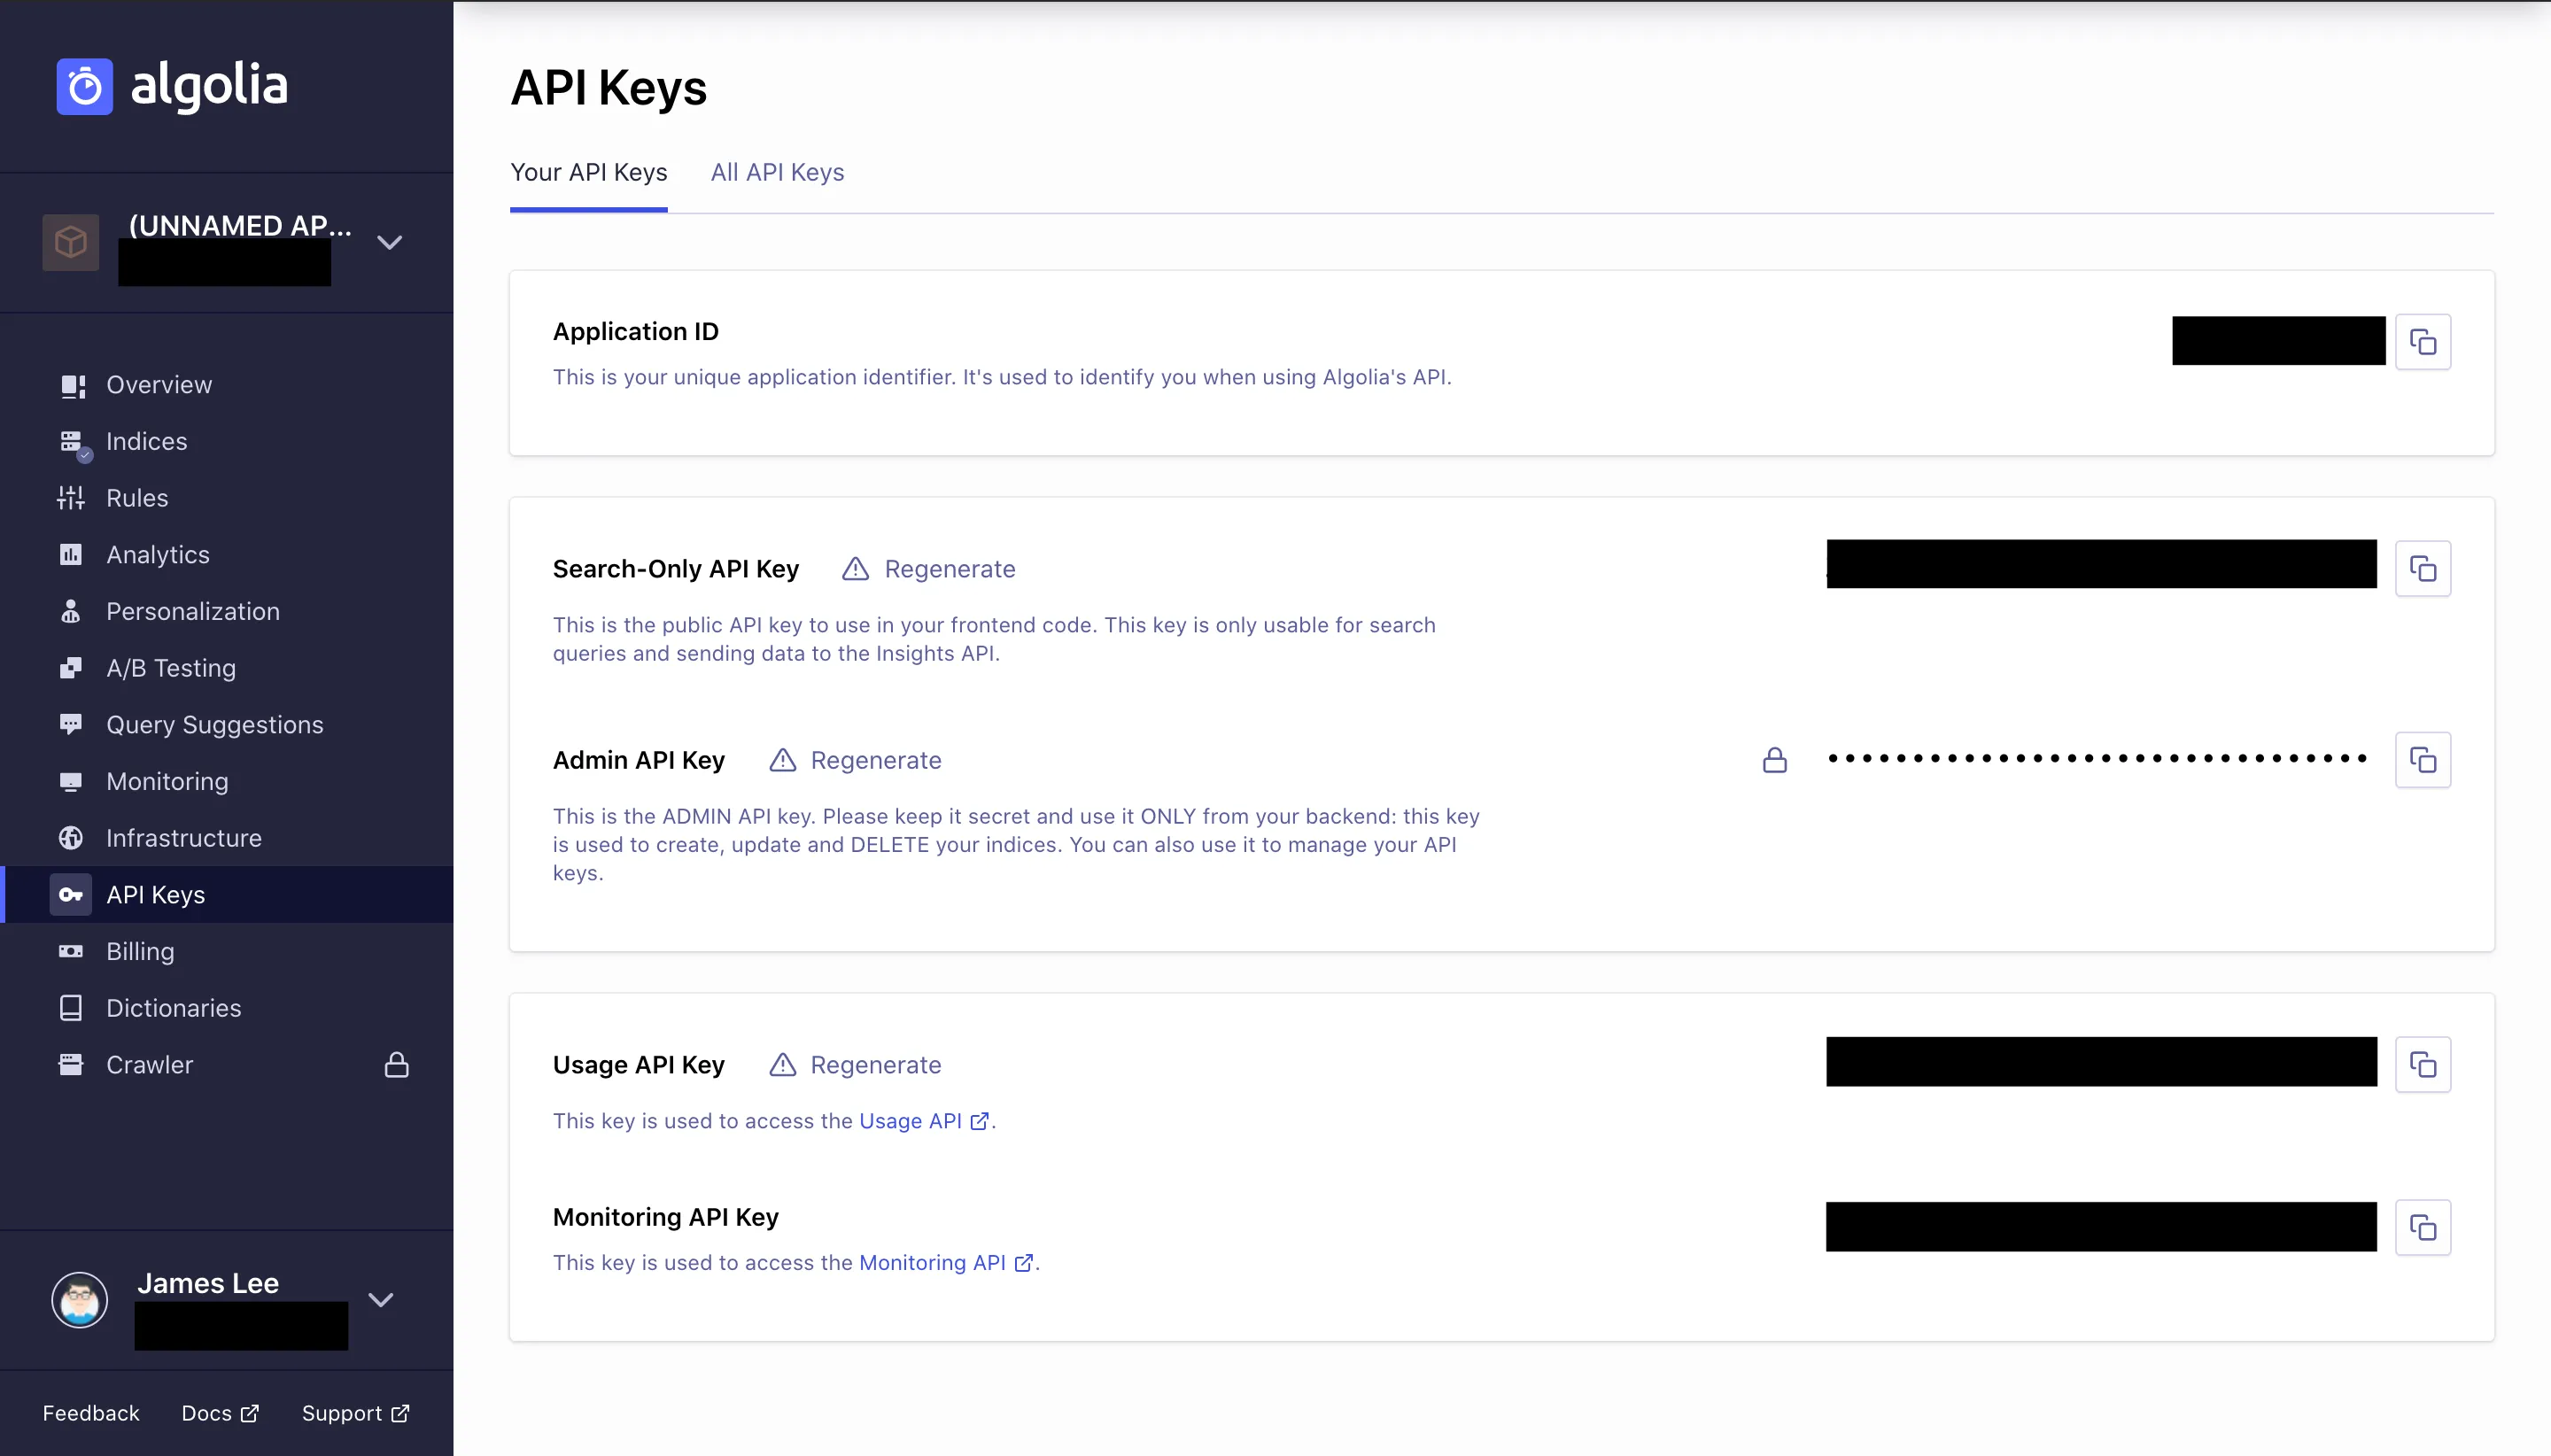Copy the Admin API Key

[2422, 760]
